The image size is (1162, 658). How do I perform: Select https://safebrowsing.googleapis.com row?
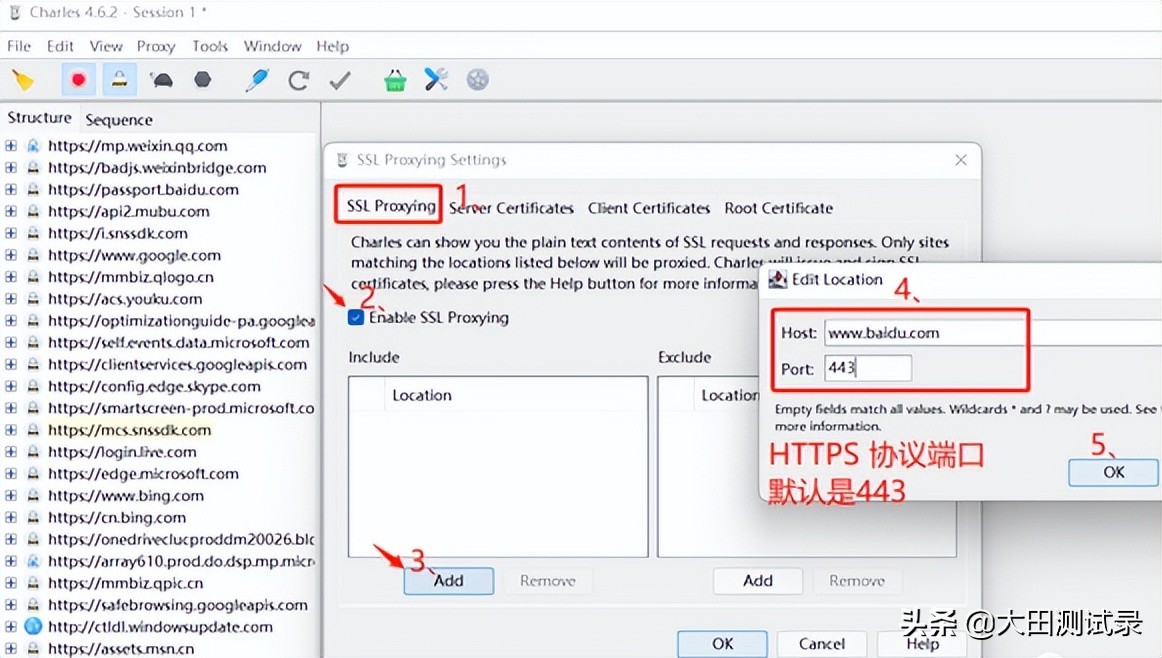click(x=178, y=605)
